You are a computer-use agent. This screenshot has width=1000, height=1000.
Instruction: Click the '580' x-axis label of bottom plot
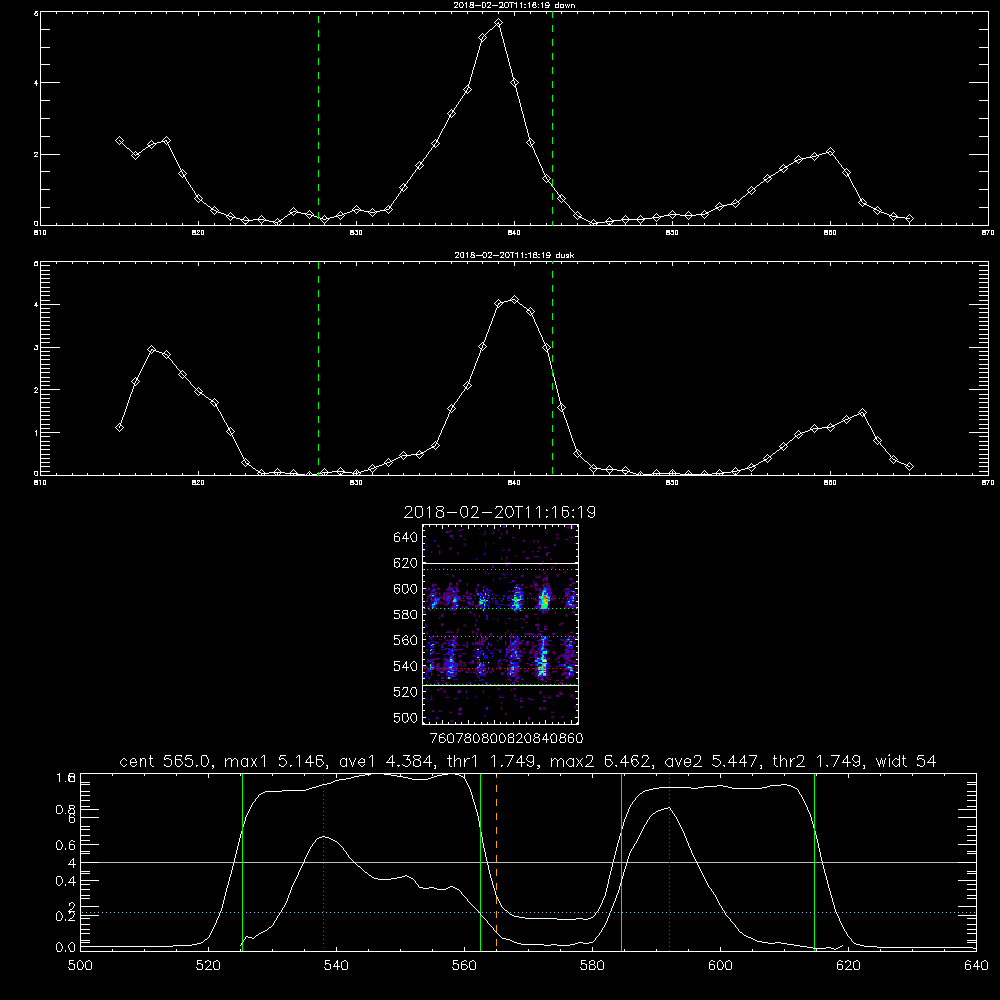pos(592,966)
